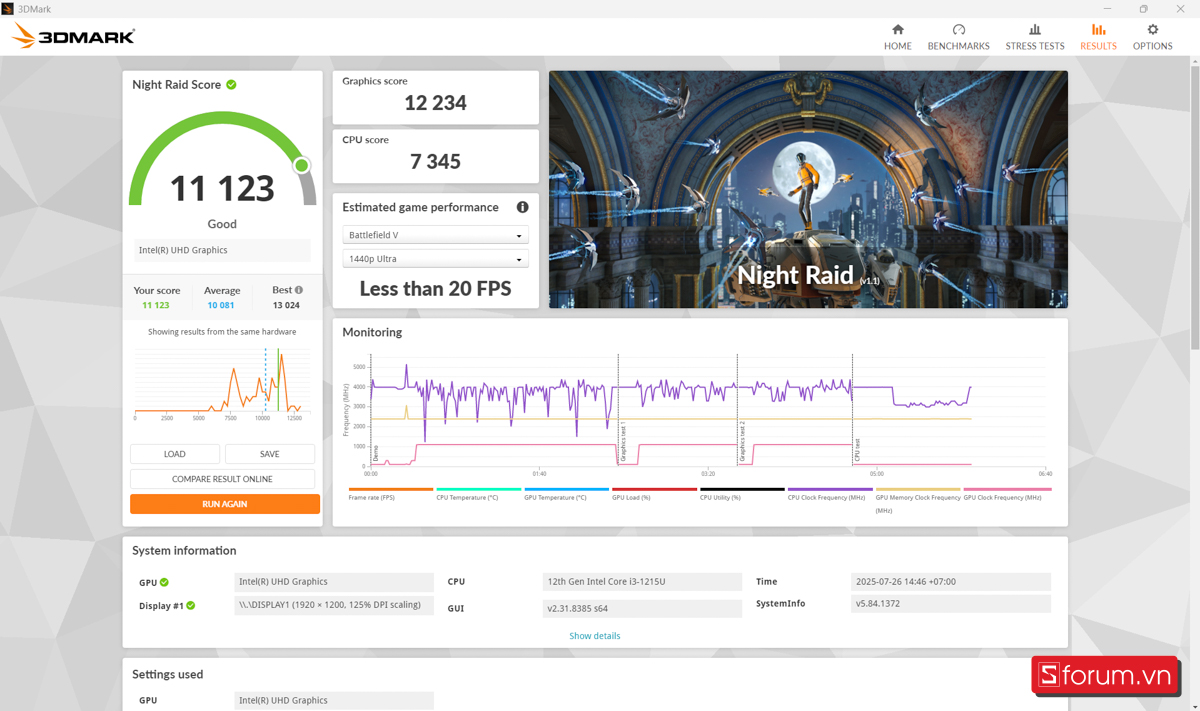
Task: Click the green check beside Display #1
Action: tap(191, 605)
